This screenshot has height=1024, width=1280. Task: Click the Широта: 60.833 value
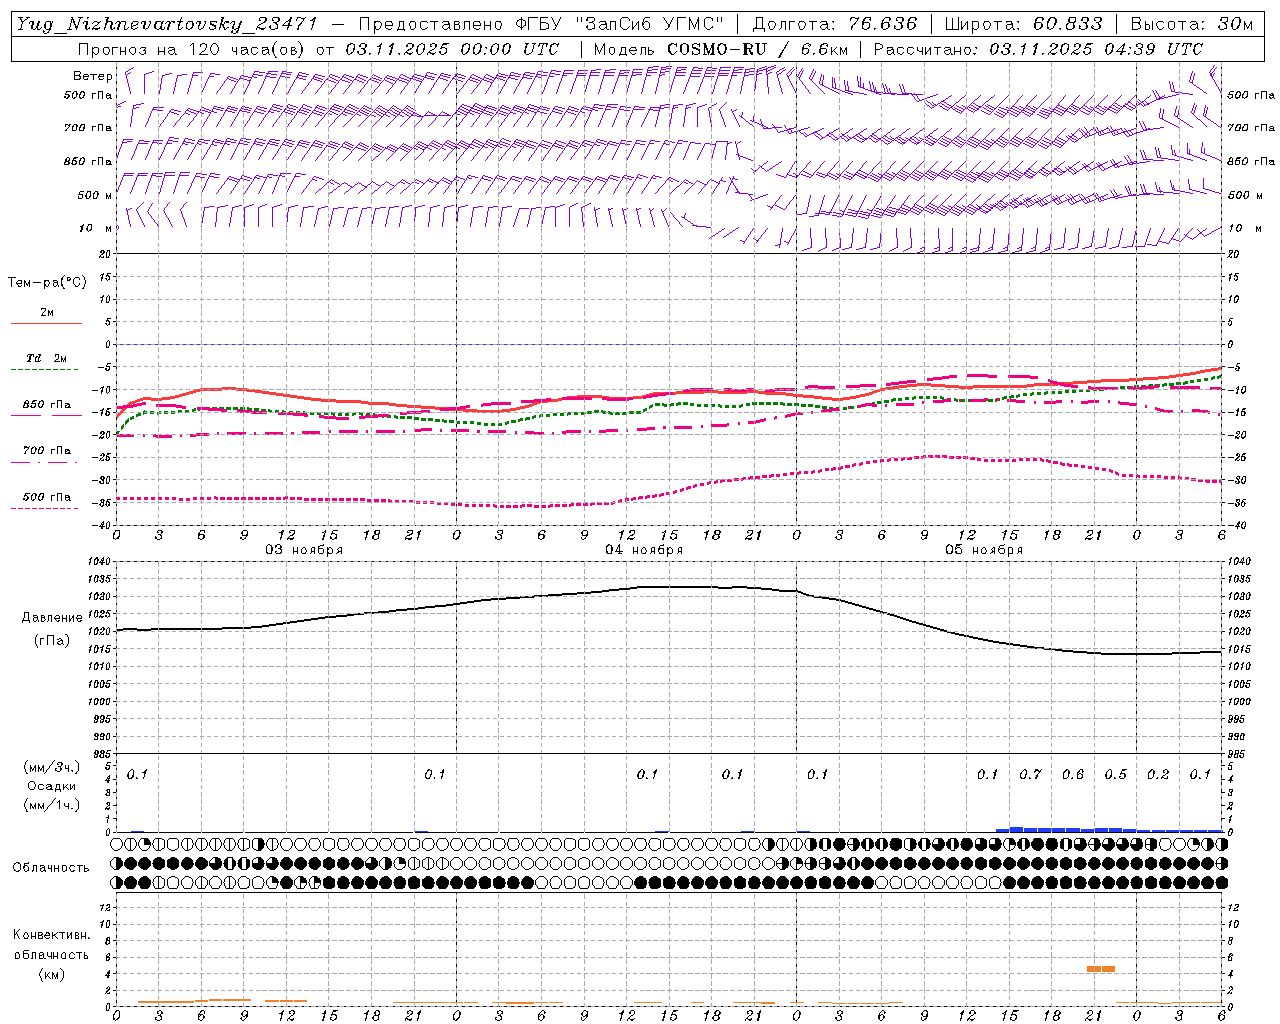tap(1023, 24)
